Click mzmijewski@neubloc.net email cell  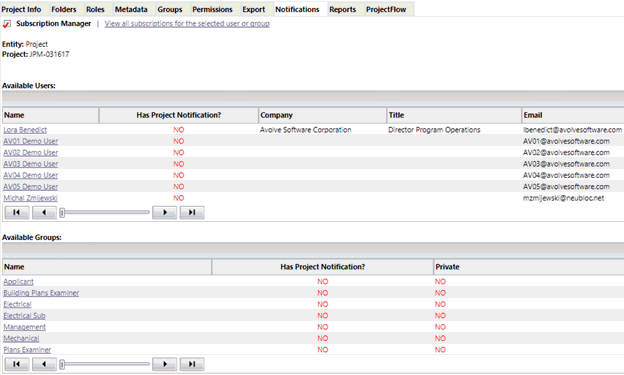click(564, 198)
